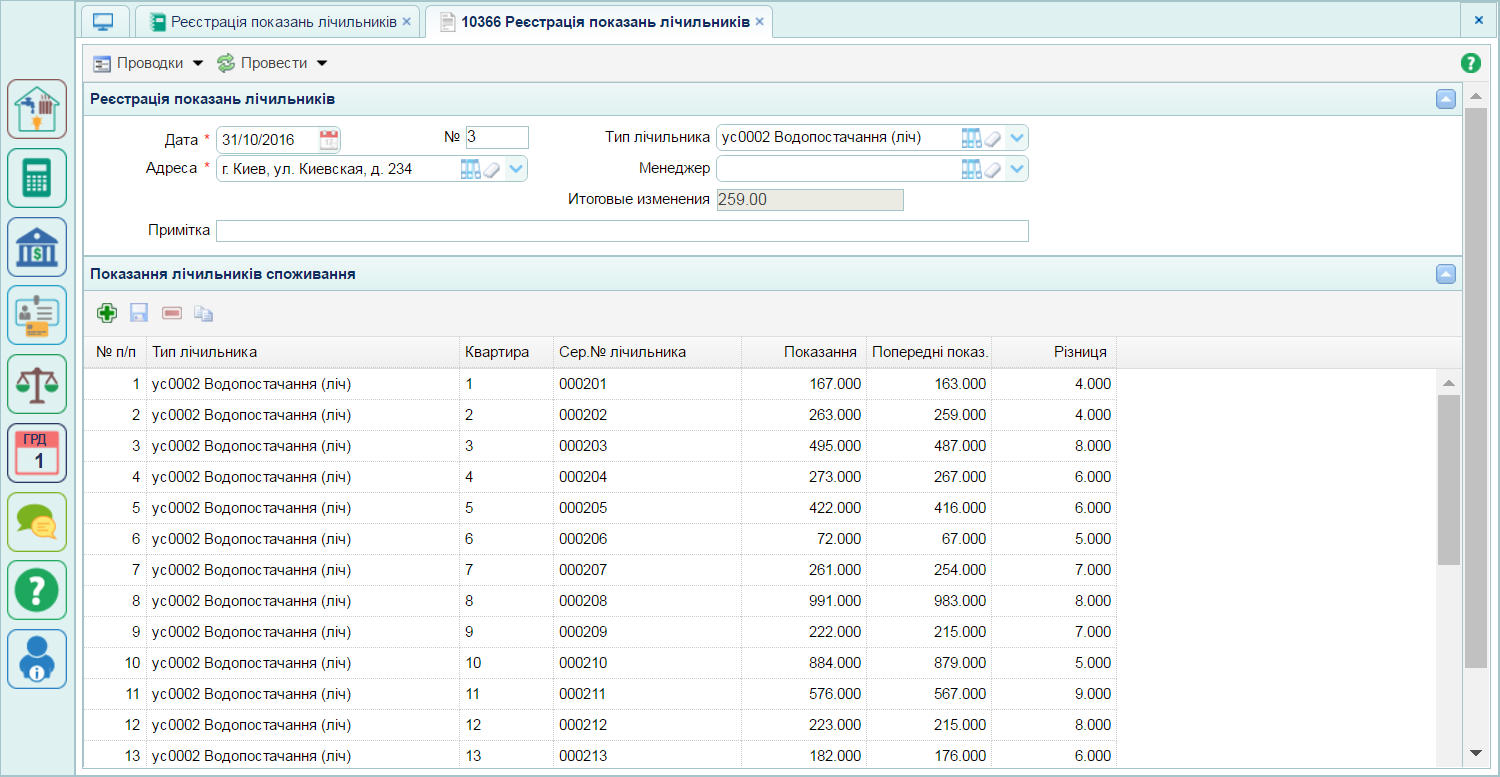
Task: Close the 10366 document tab
Action: click(759, 22)
